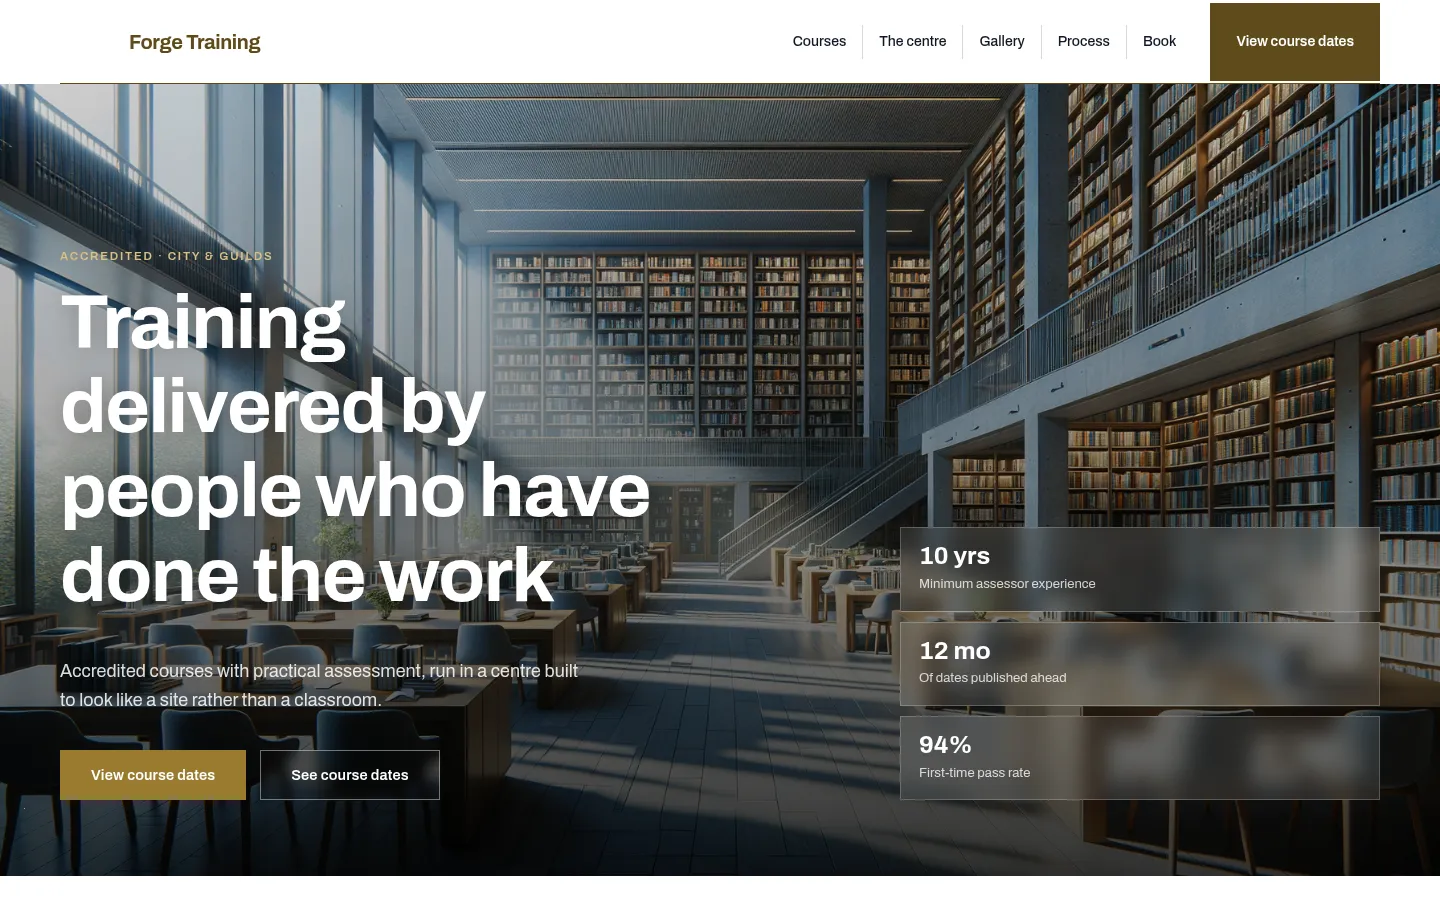Screen dimensions: 1440x900
Task: Click the Accredited courses description paragraph
Action: 319,685
